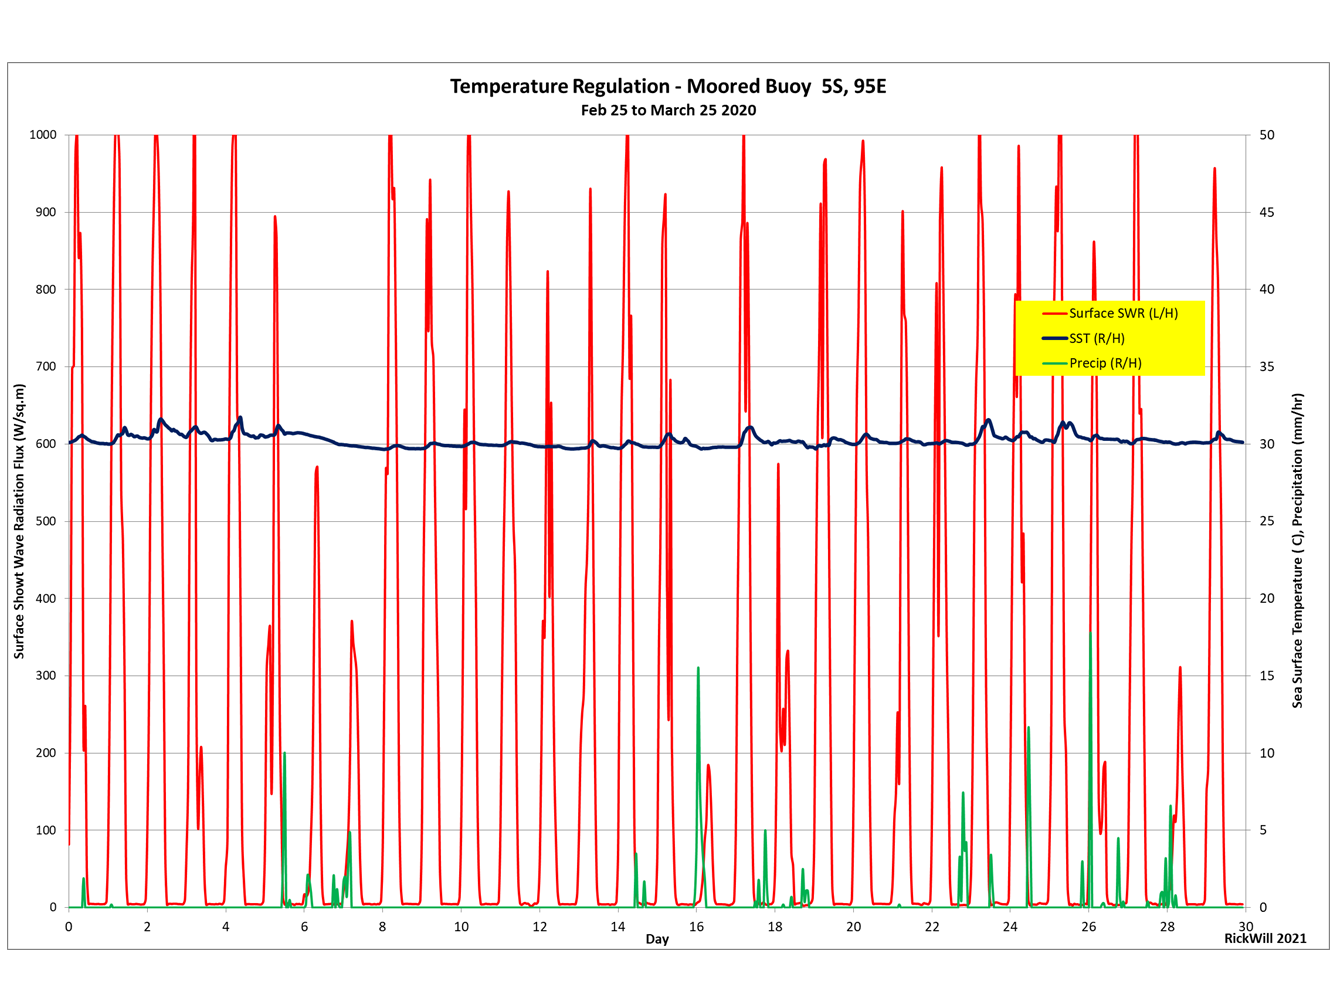
Task: Click the RickWill 2021 credit text
Action: [x=1265, y=938]
